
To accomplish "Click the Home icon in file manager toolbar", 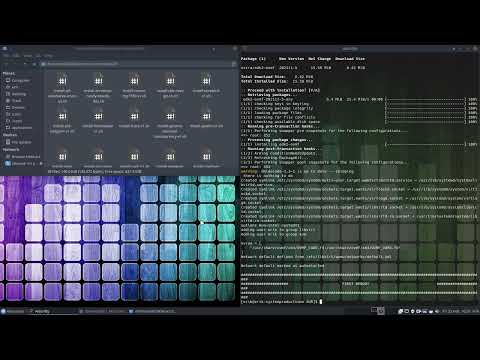I will [x=34, y=64].
